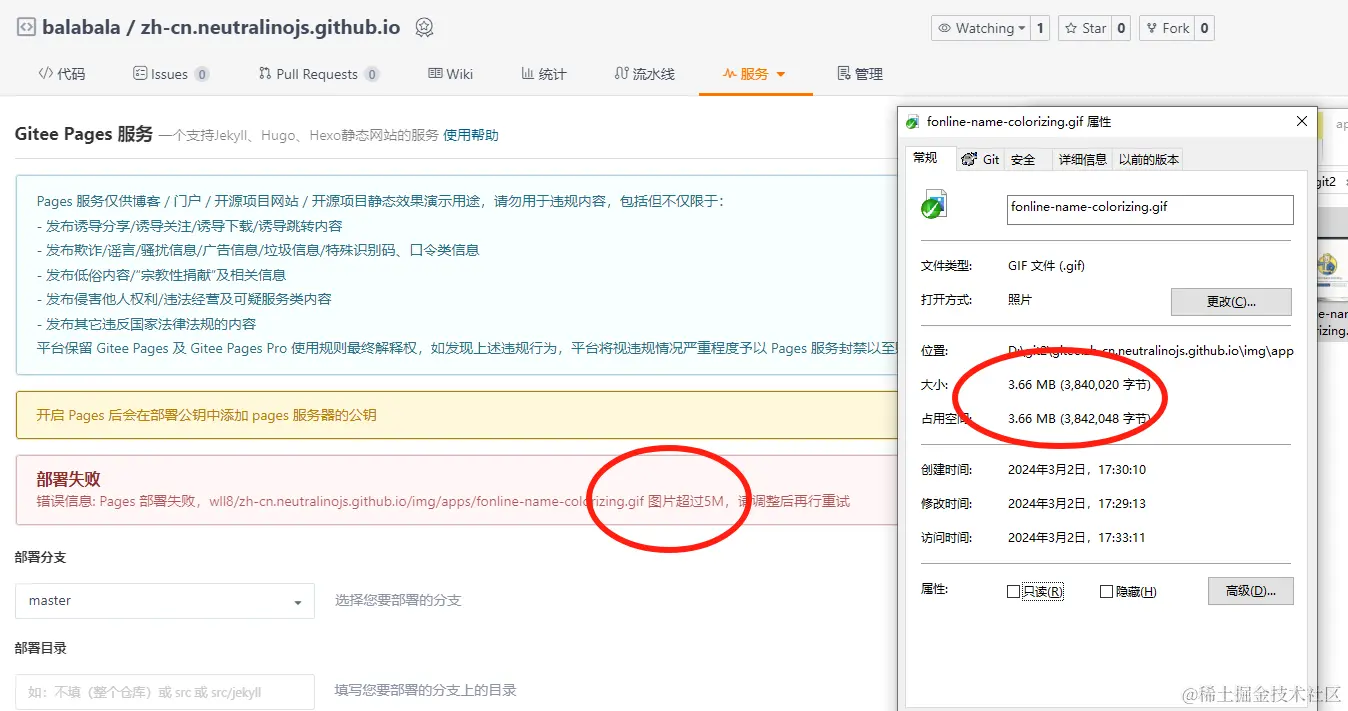Close the properties dialog
The image size is (1348, 711).
pyautogui.click(x=1301, y=121)
